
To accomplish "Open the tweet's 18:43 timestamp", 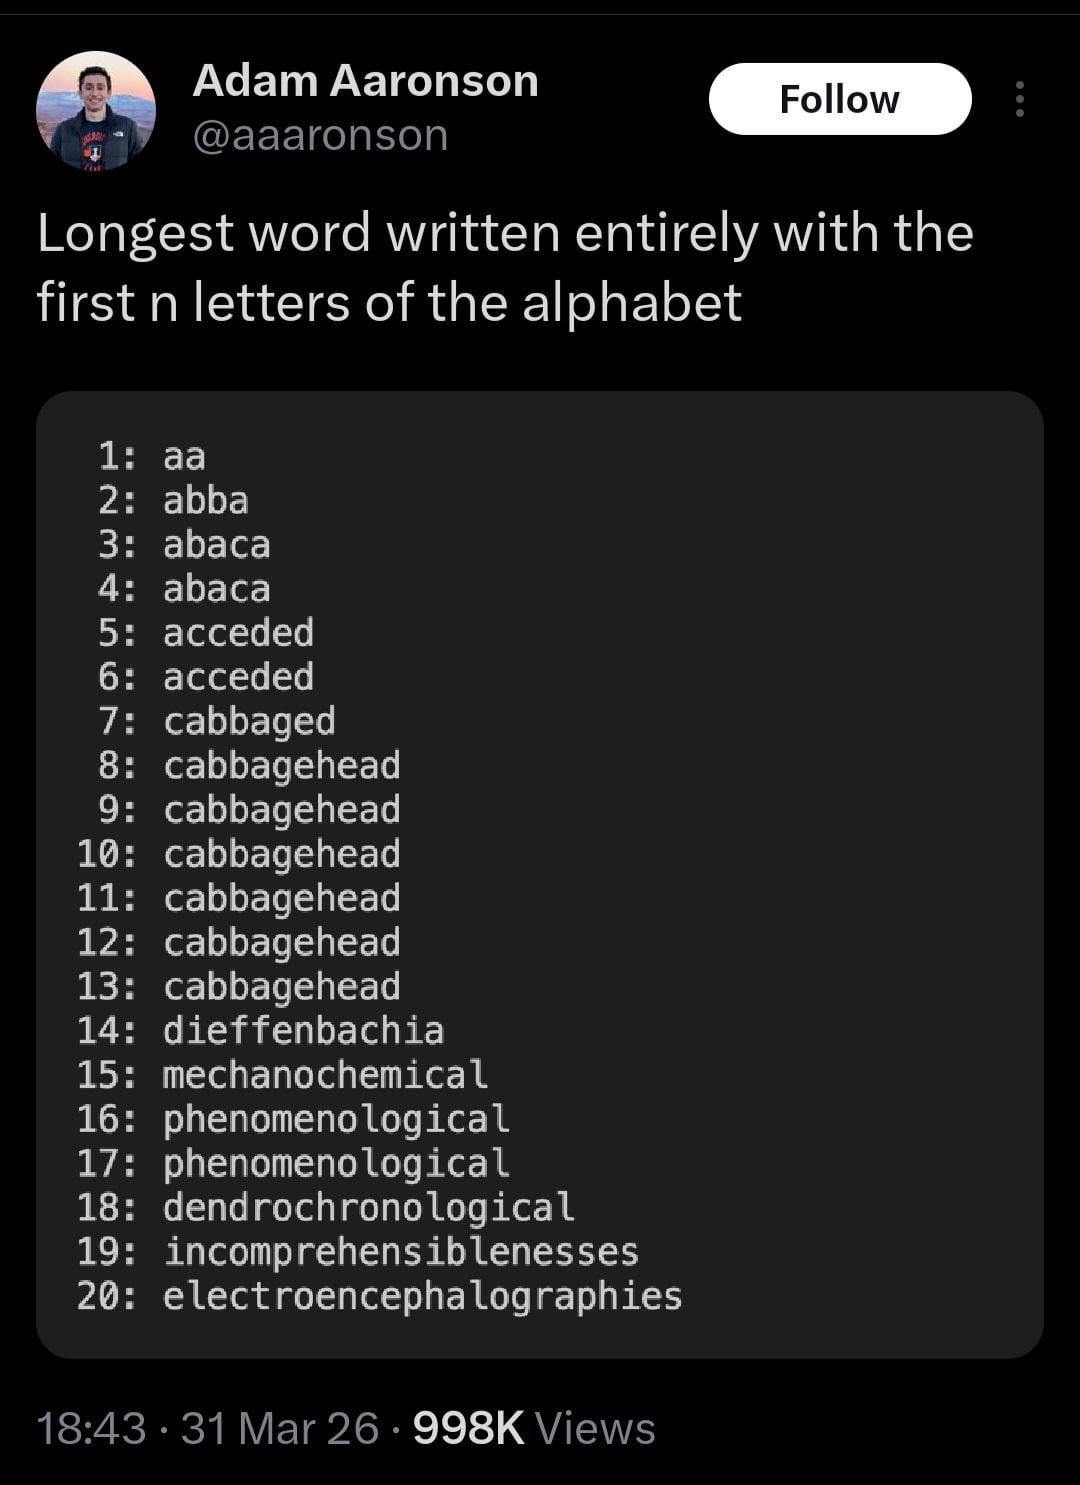I will (x=91, y=1428).
